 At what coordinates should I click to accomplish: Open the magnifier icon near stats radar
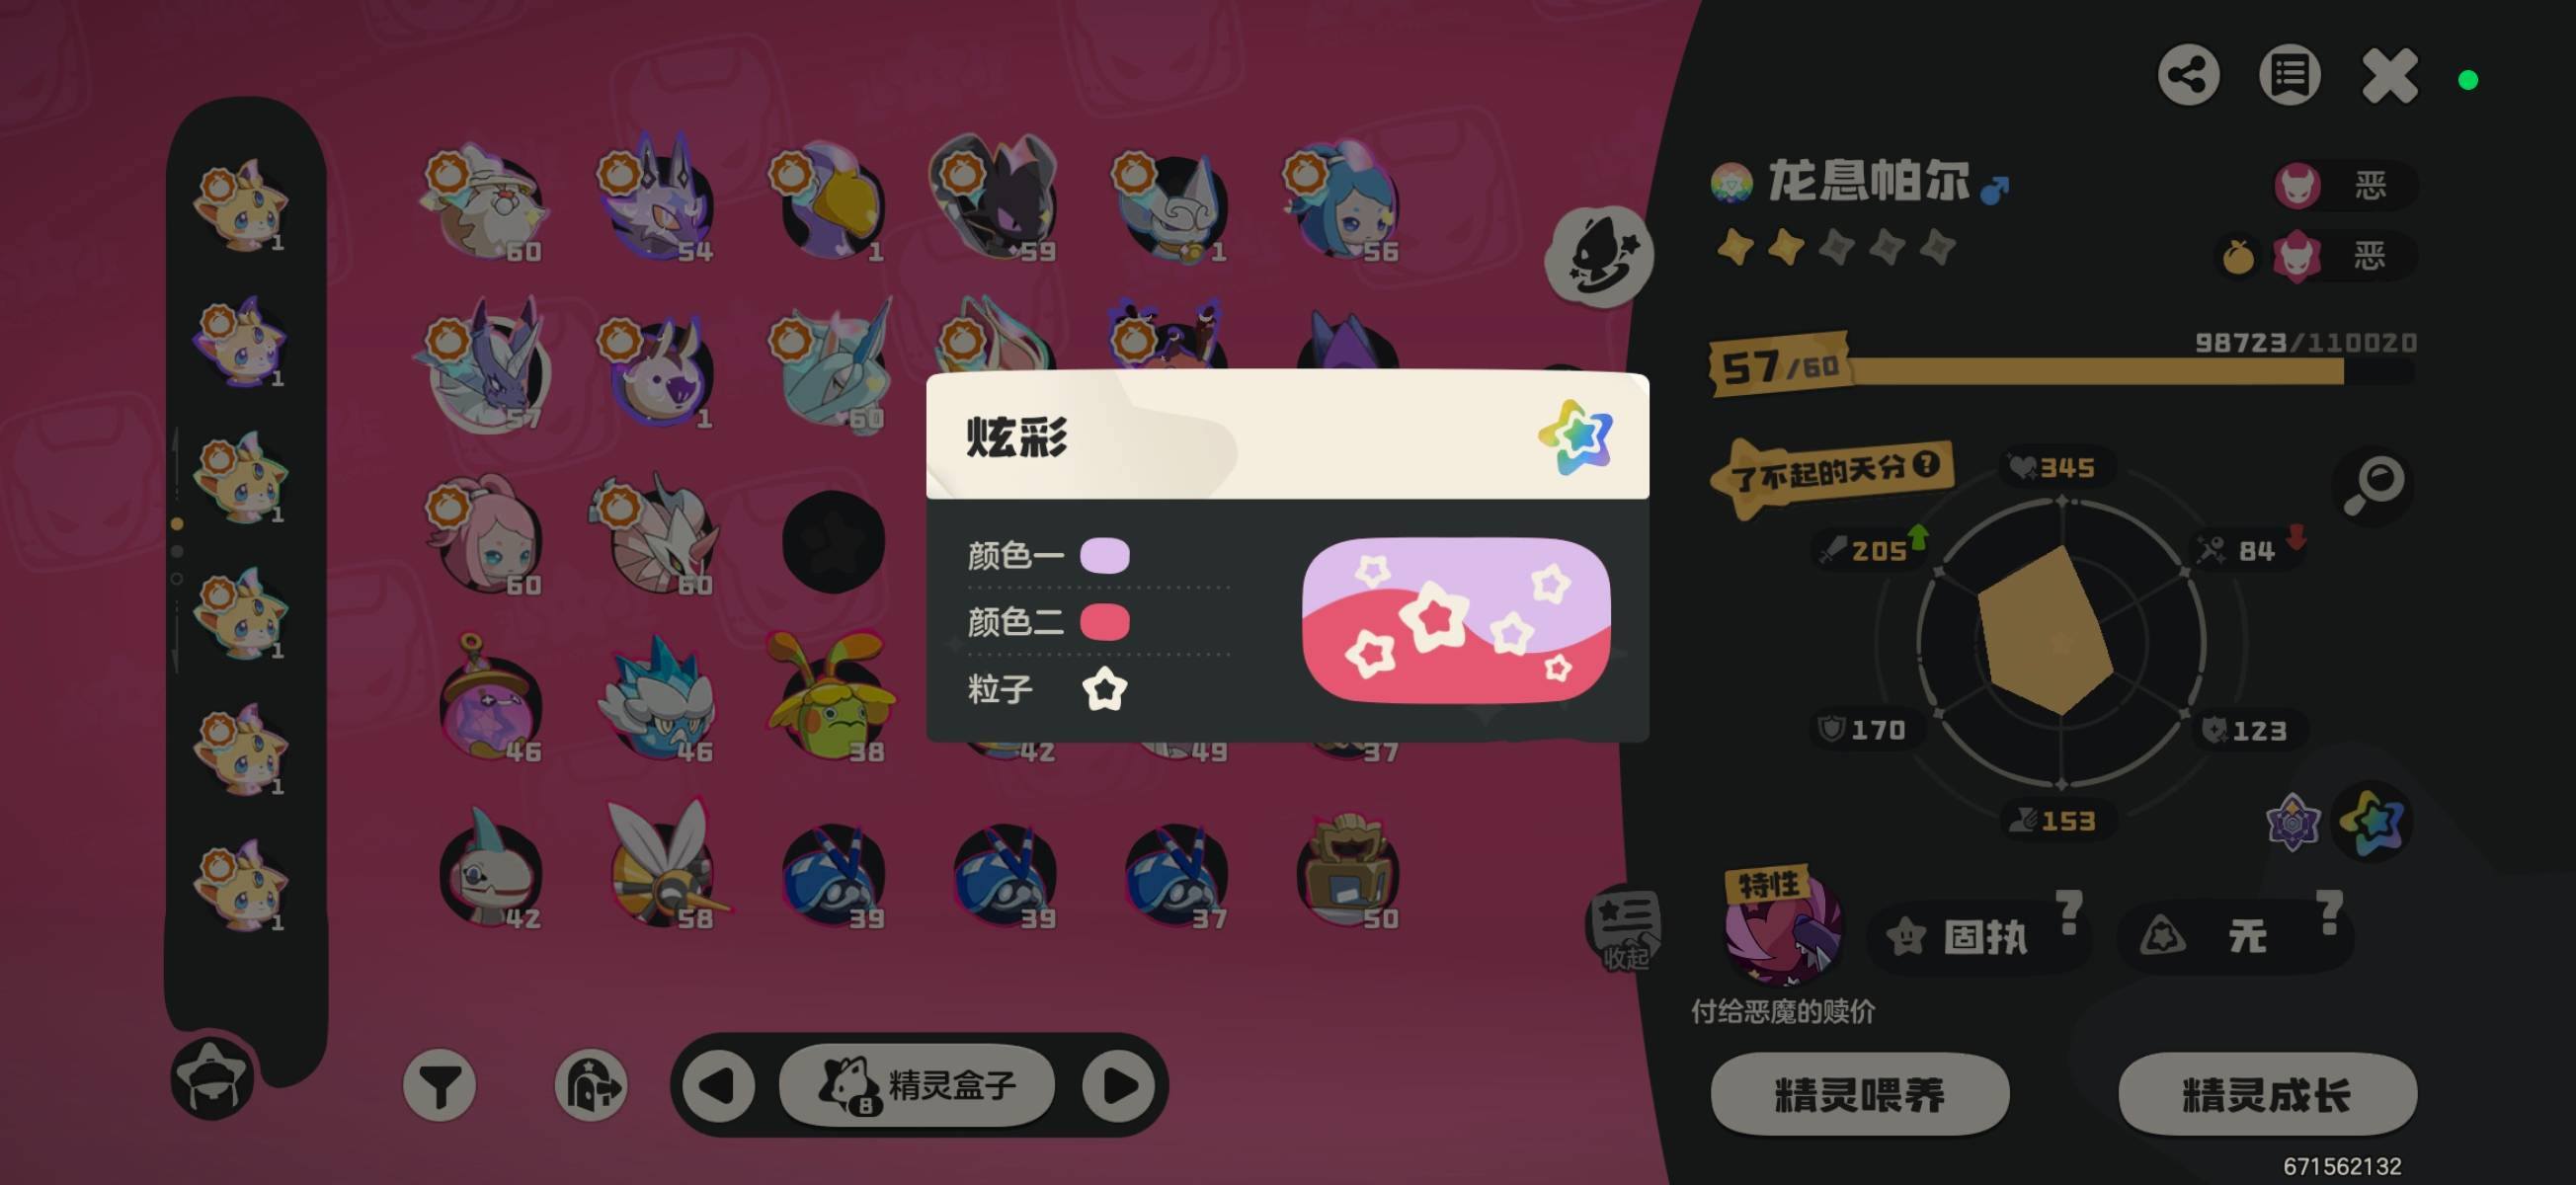[2372, 485]
